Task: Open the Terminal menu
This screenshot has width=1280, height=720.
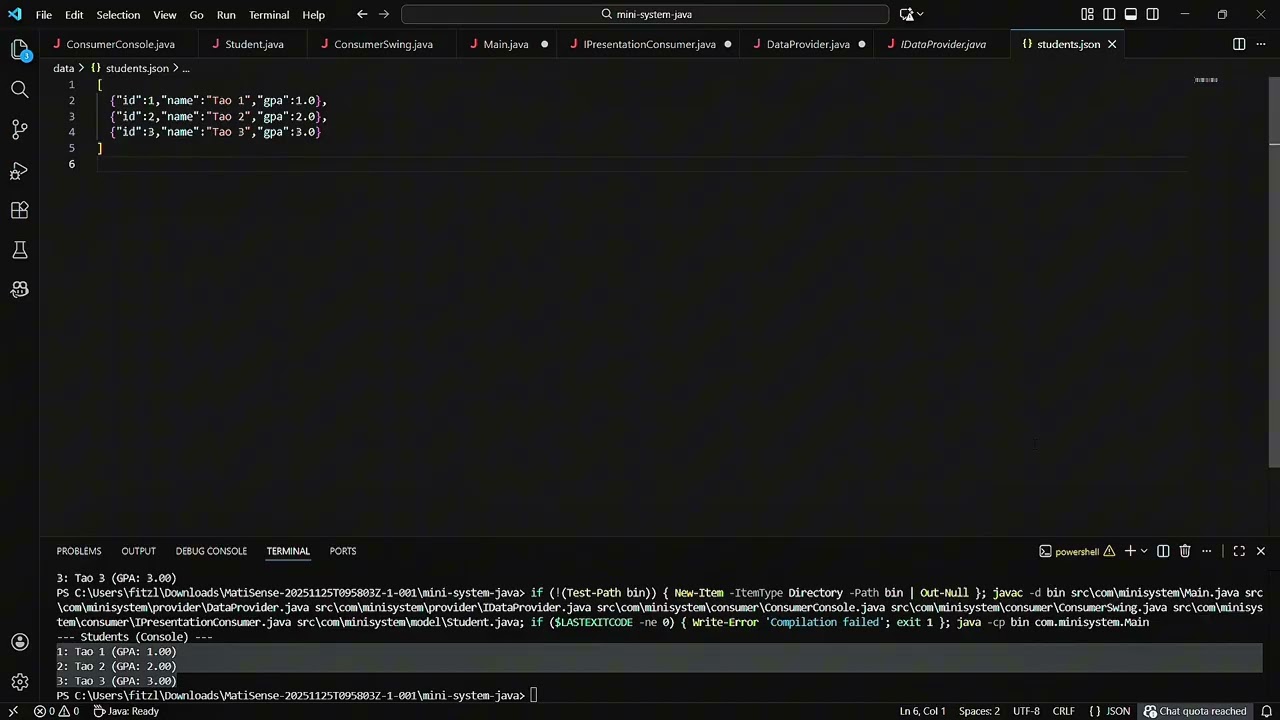Action: pyautogui.click(x=269, y=15)
